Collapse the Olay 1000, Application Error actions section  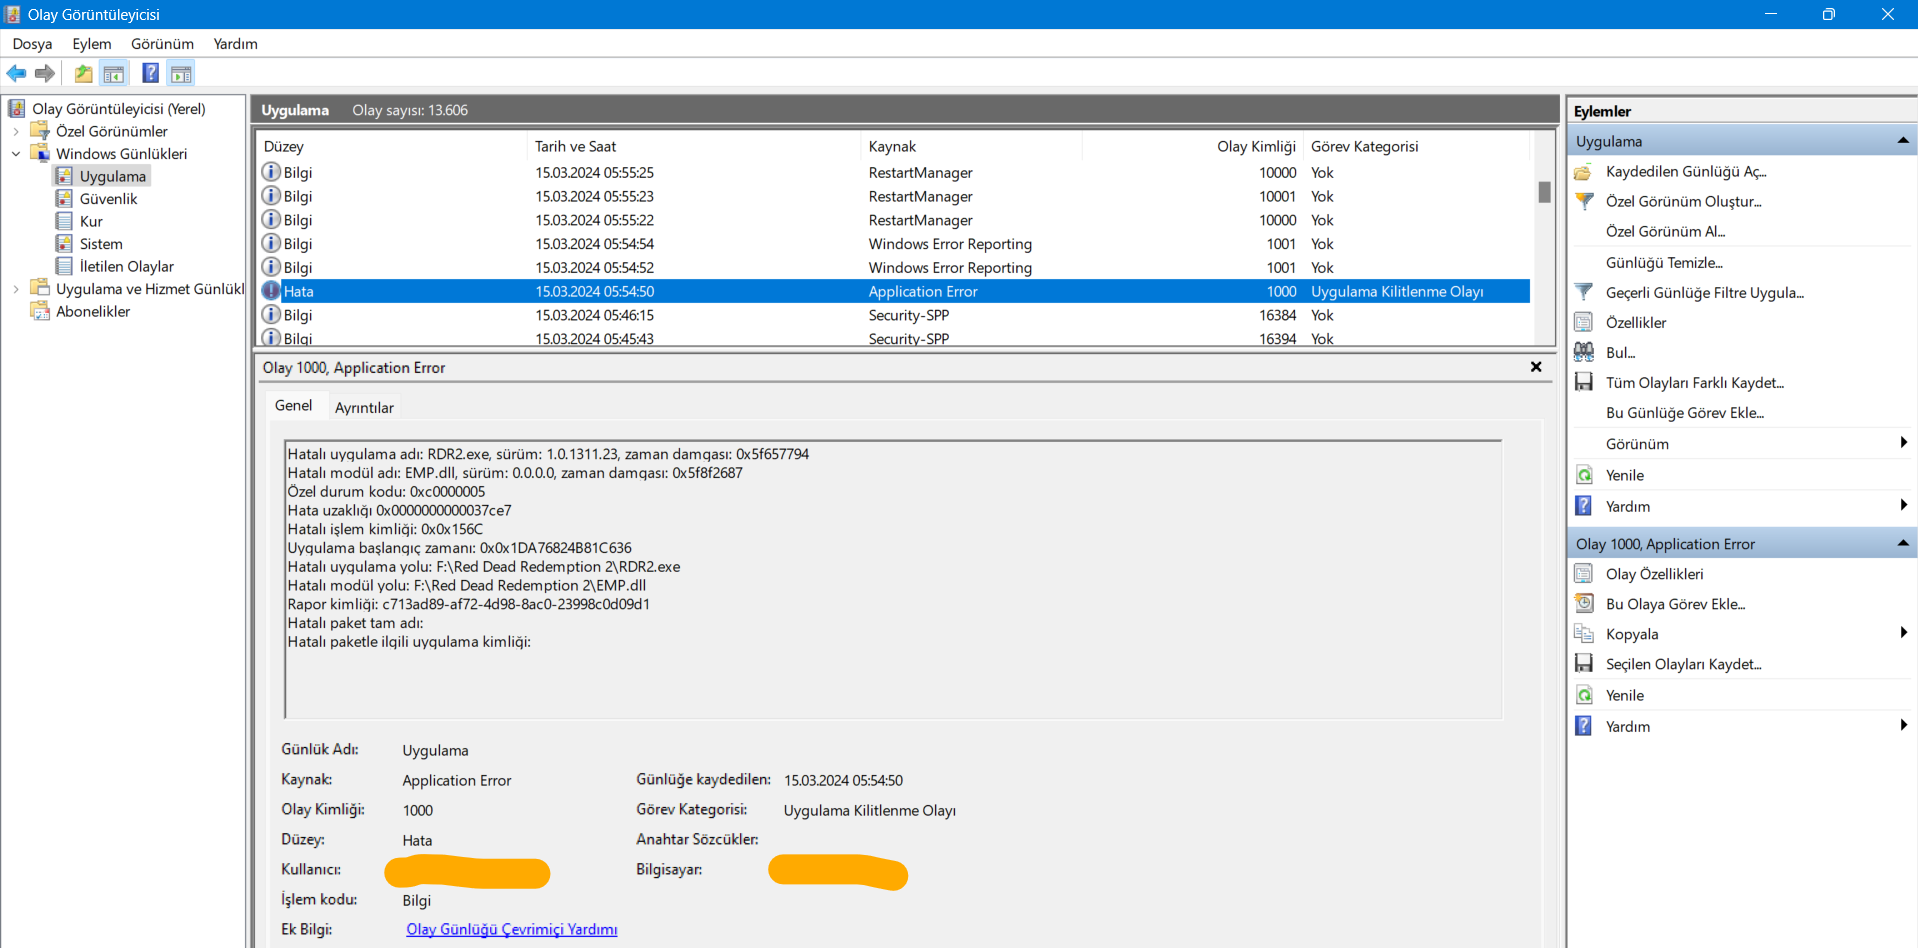click(x=1903, y=544)
